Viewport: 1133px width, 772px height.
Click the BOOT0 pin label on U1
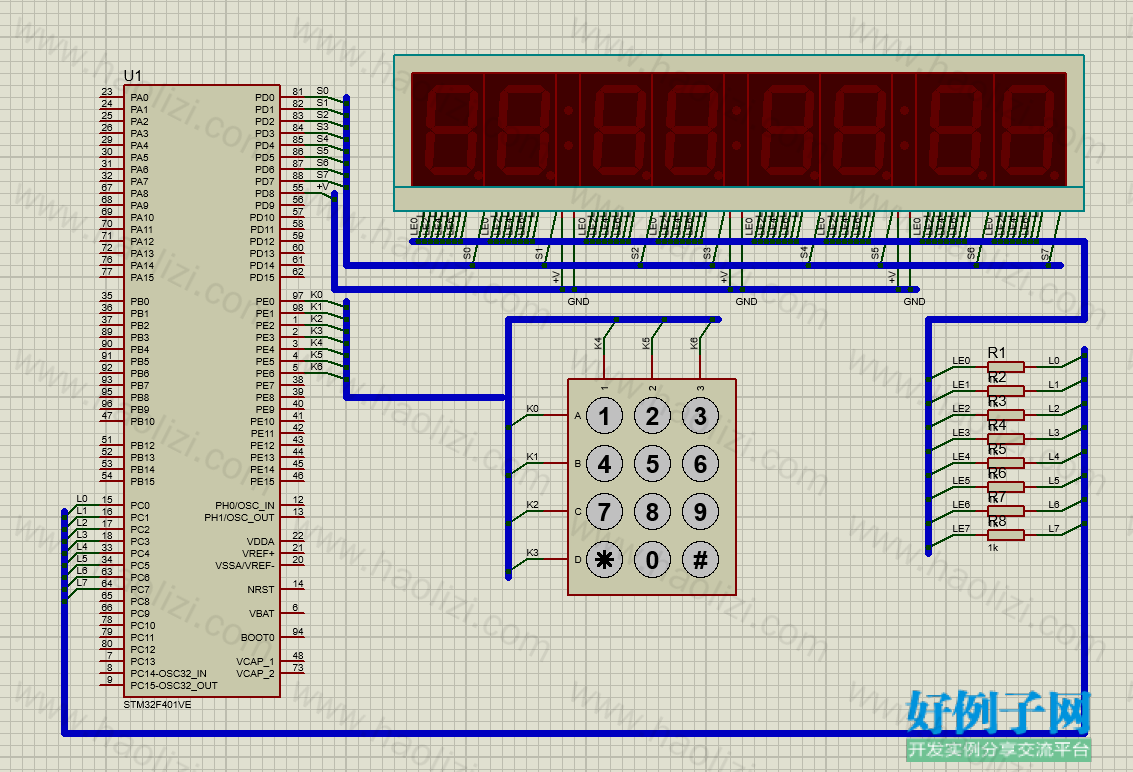tap(257, 638)
